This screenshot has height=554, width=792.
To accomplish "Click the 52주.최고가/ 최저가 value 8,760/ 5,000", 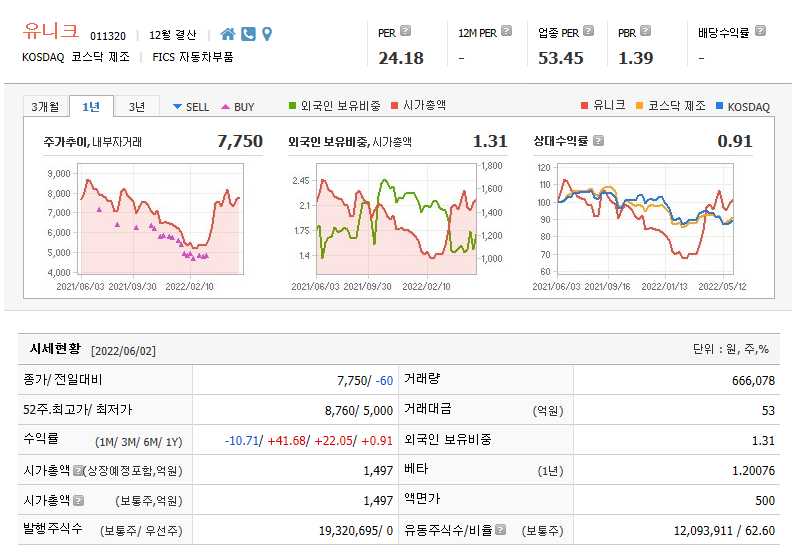I will tap(359, 411).
